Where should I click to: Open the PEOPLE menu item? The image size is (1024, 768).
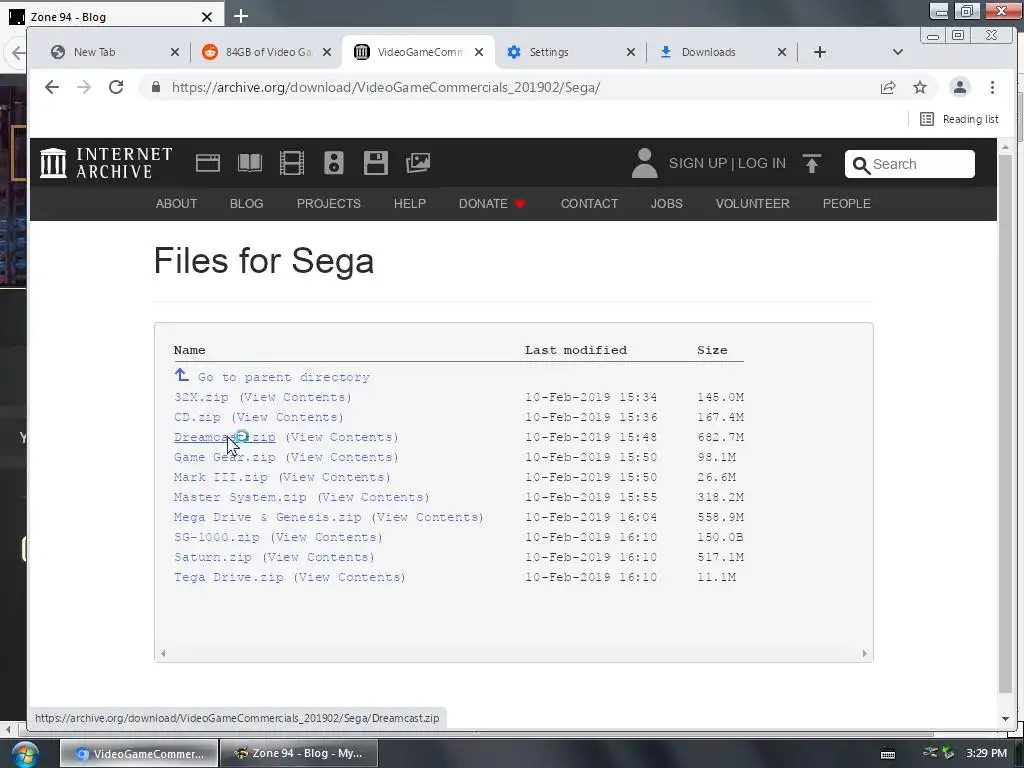coord(846,203)
